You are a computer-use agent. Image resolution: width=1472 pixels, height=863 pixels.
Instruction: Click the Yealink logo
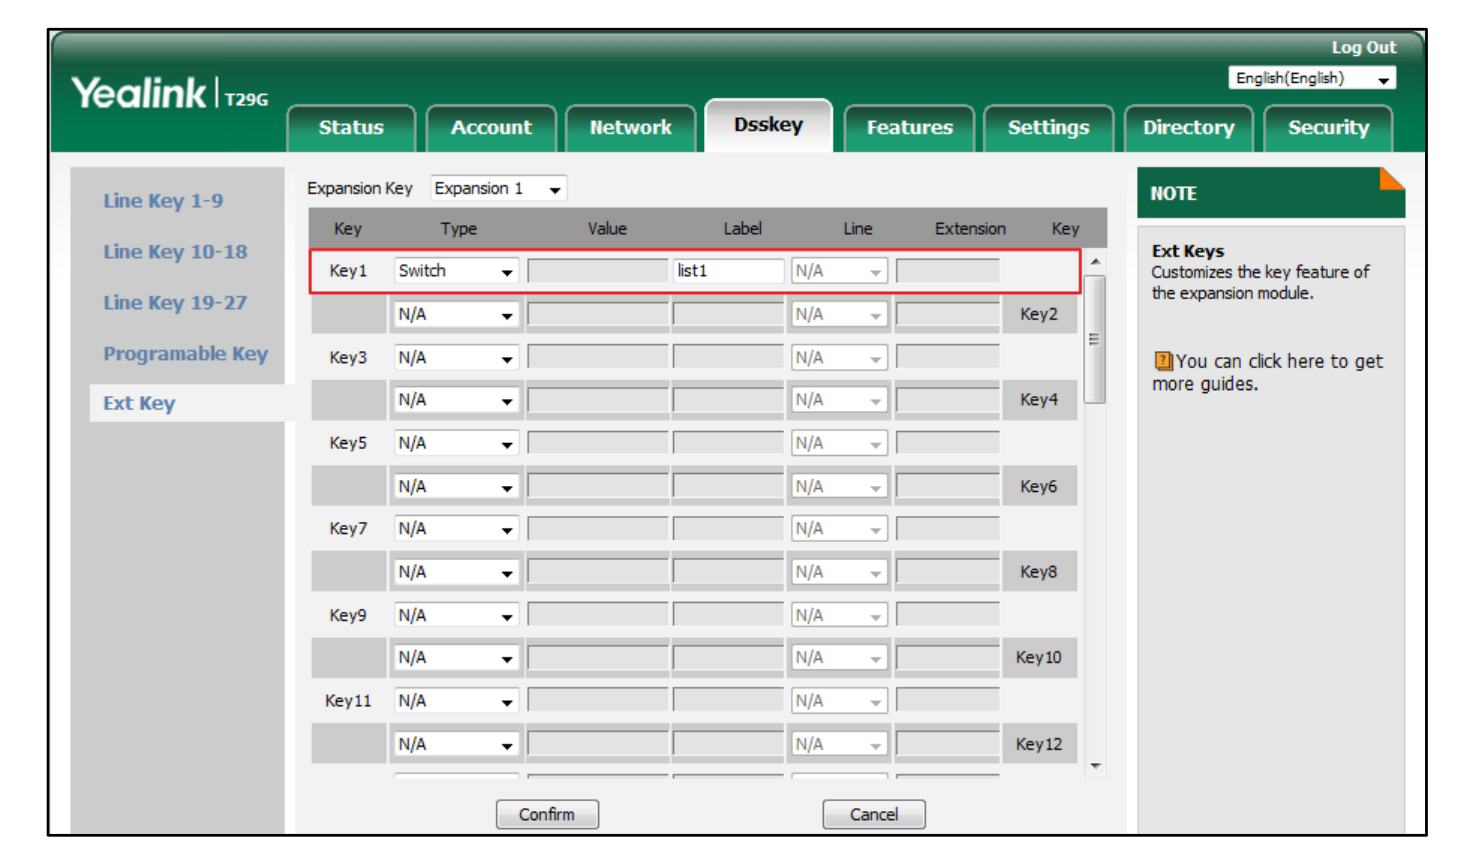[140, 94]
